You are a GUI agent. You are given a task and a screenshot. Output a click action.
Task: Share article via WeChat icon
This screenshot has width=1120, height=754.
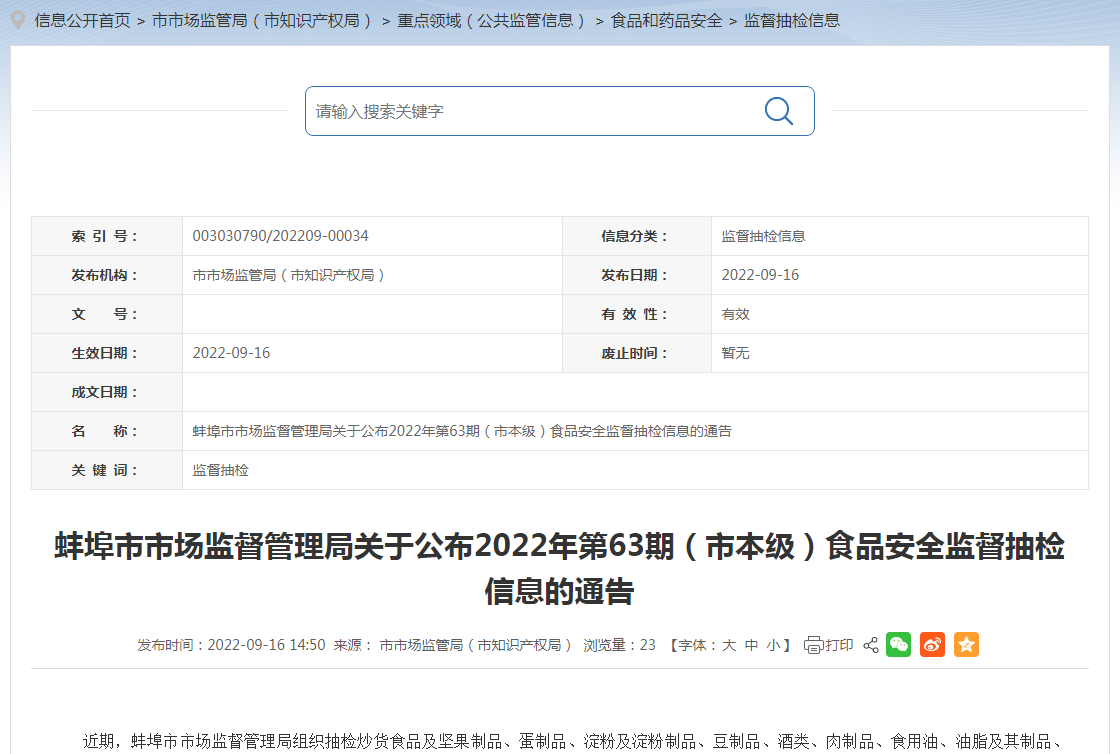899,645
